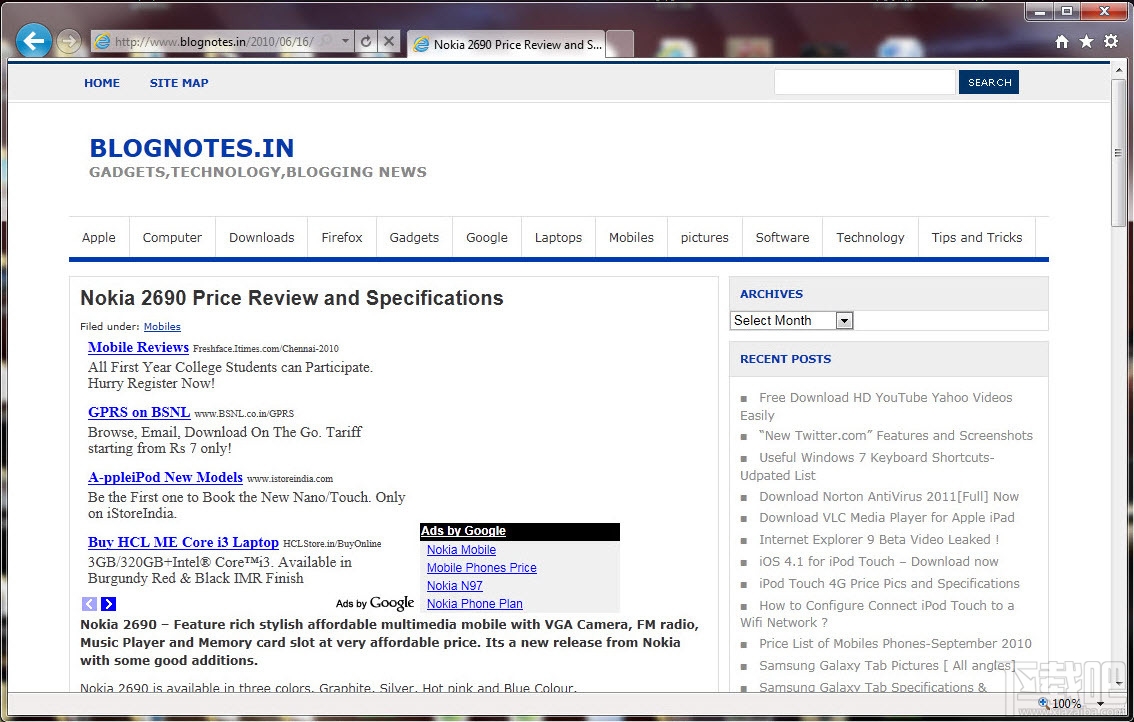Click the previous ads left arrow
Viewport: 1134px width, 722px height.
pyautogui.click(x=89, y=604)
